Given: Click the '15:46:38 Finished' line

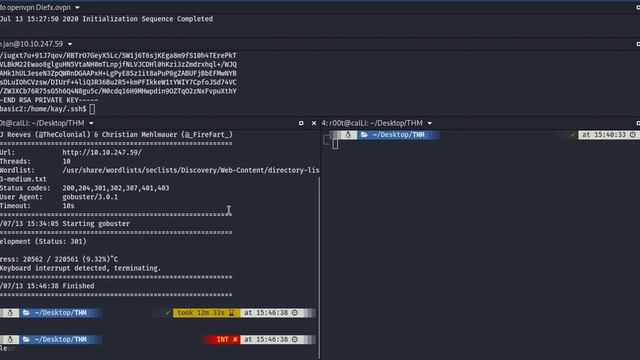Looking at the screenshot, I should [47, 286].
